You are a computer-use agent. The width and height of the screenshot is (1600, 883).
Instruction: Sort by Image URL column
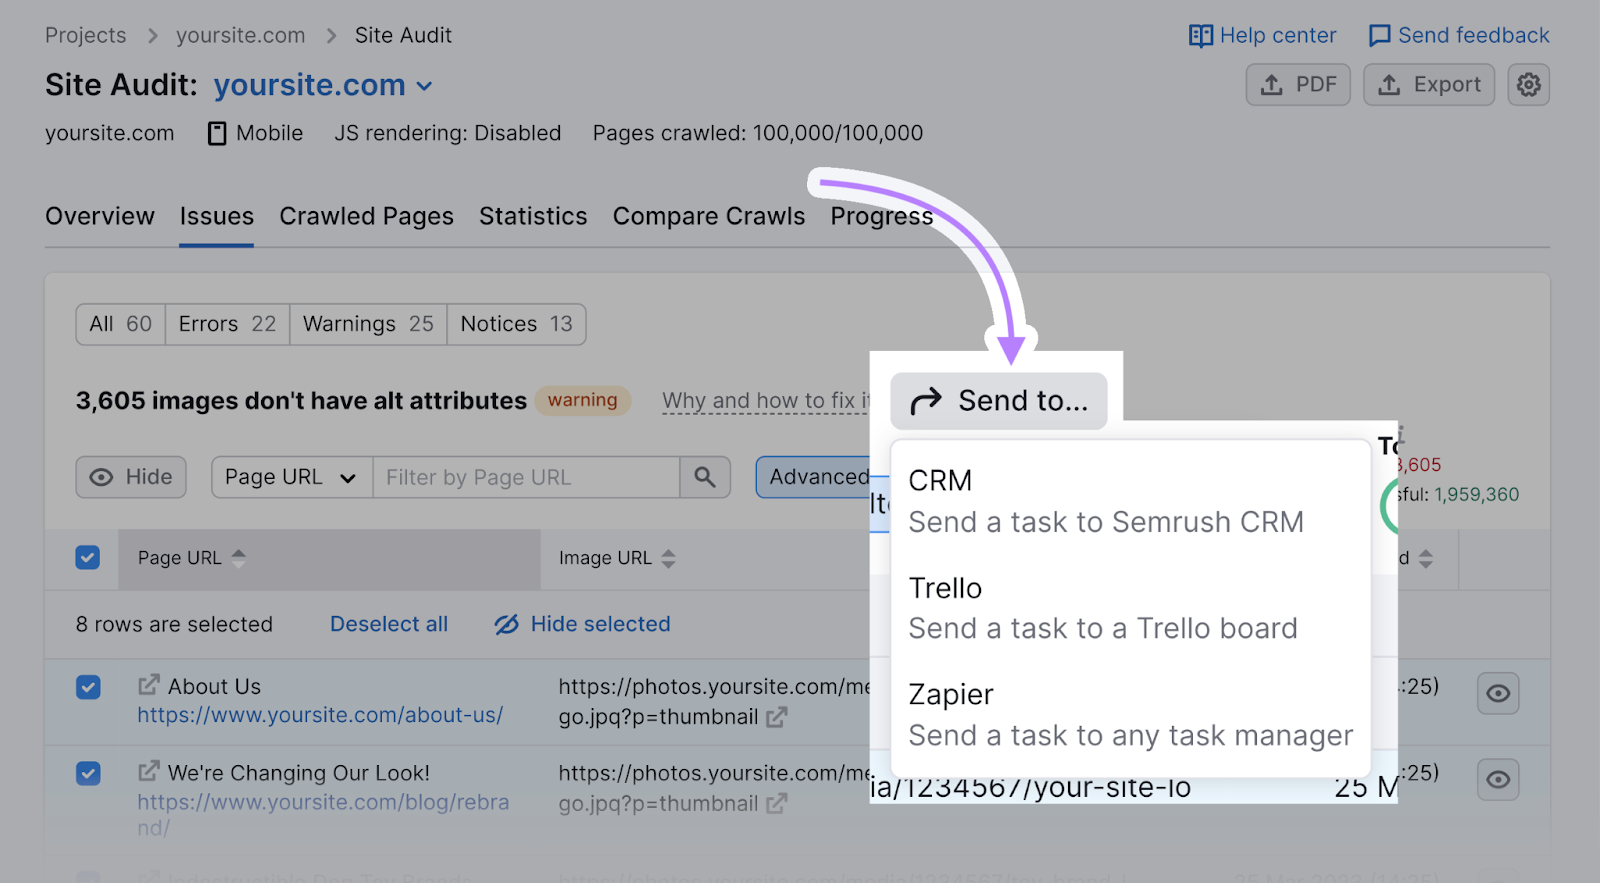617,558
